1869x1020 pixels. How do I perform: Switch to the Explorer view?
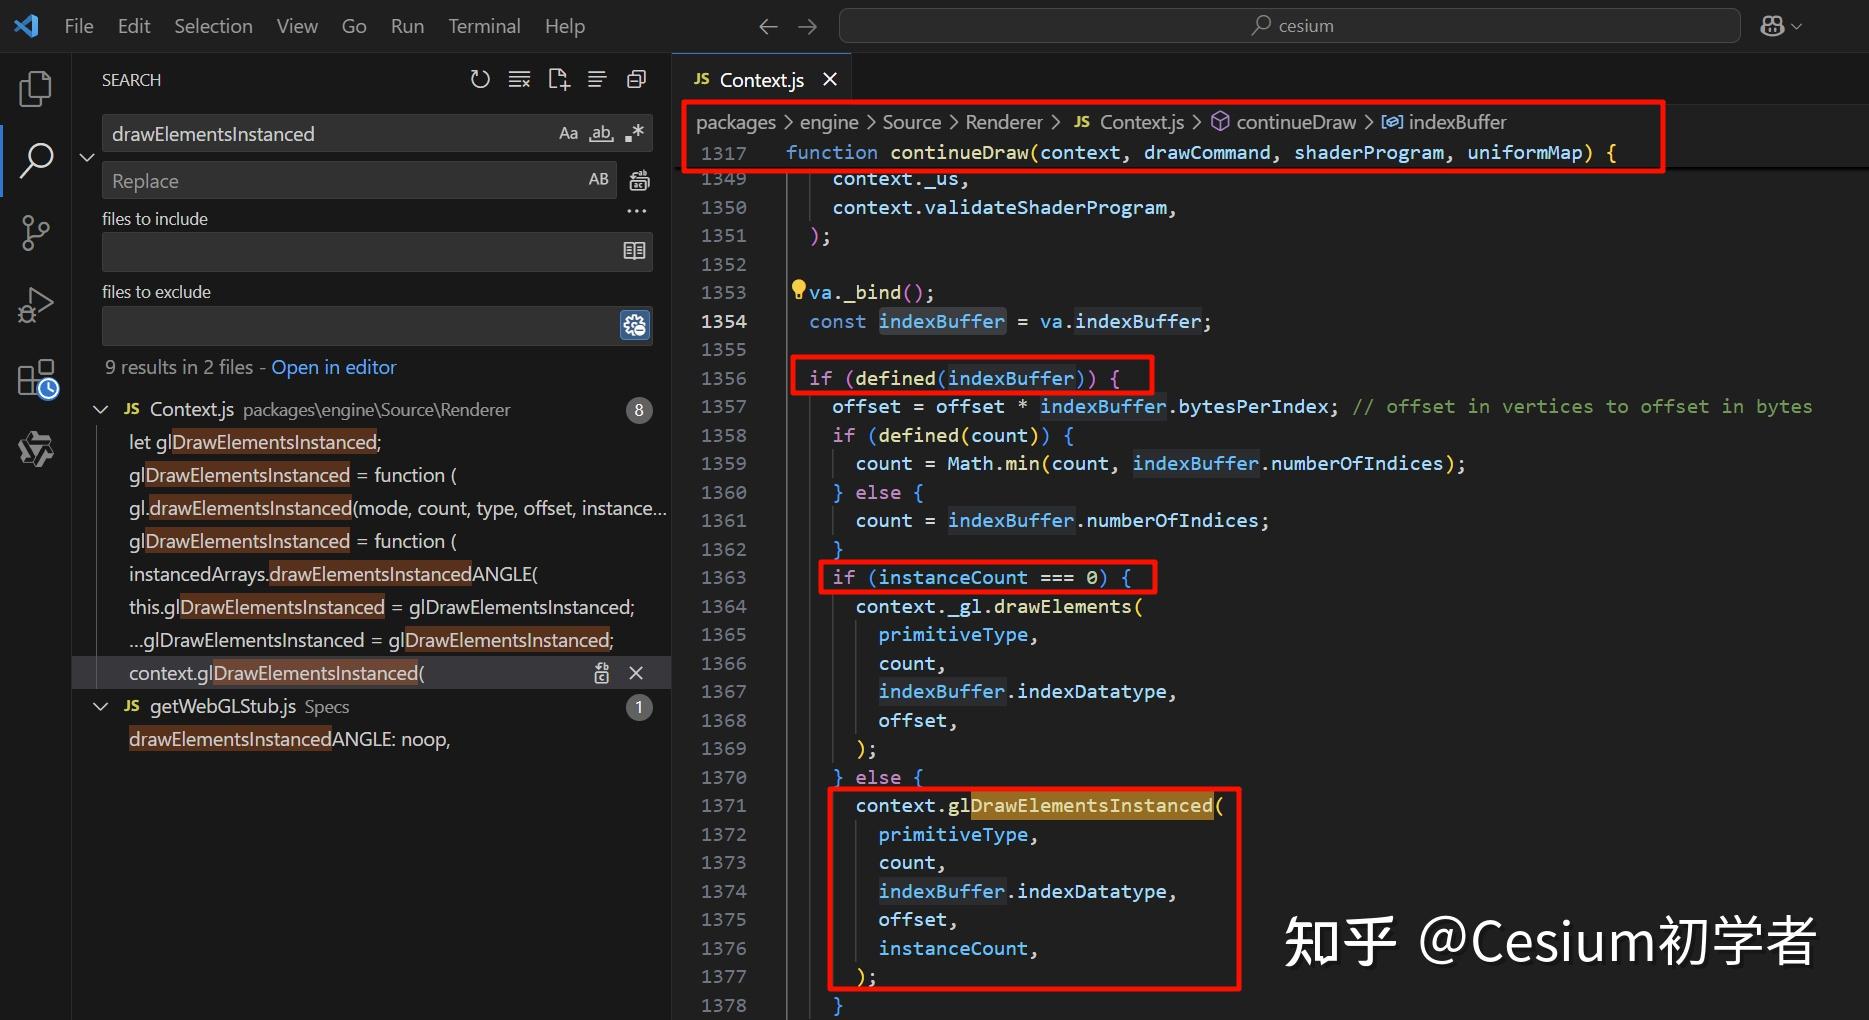coord(36,88)
